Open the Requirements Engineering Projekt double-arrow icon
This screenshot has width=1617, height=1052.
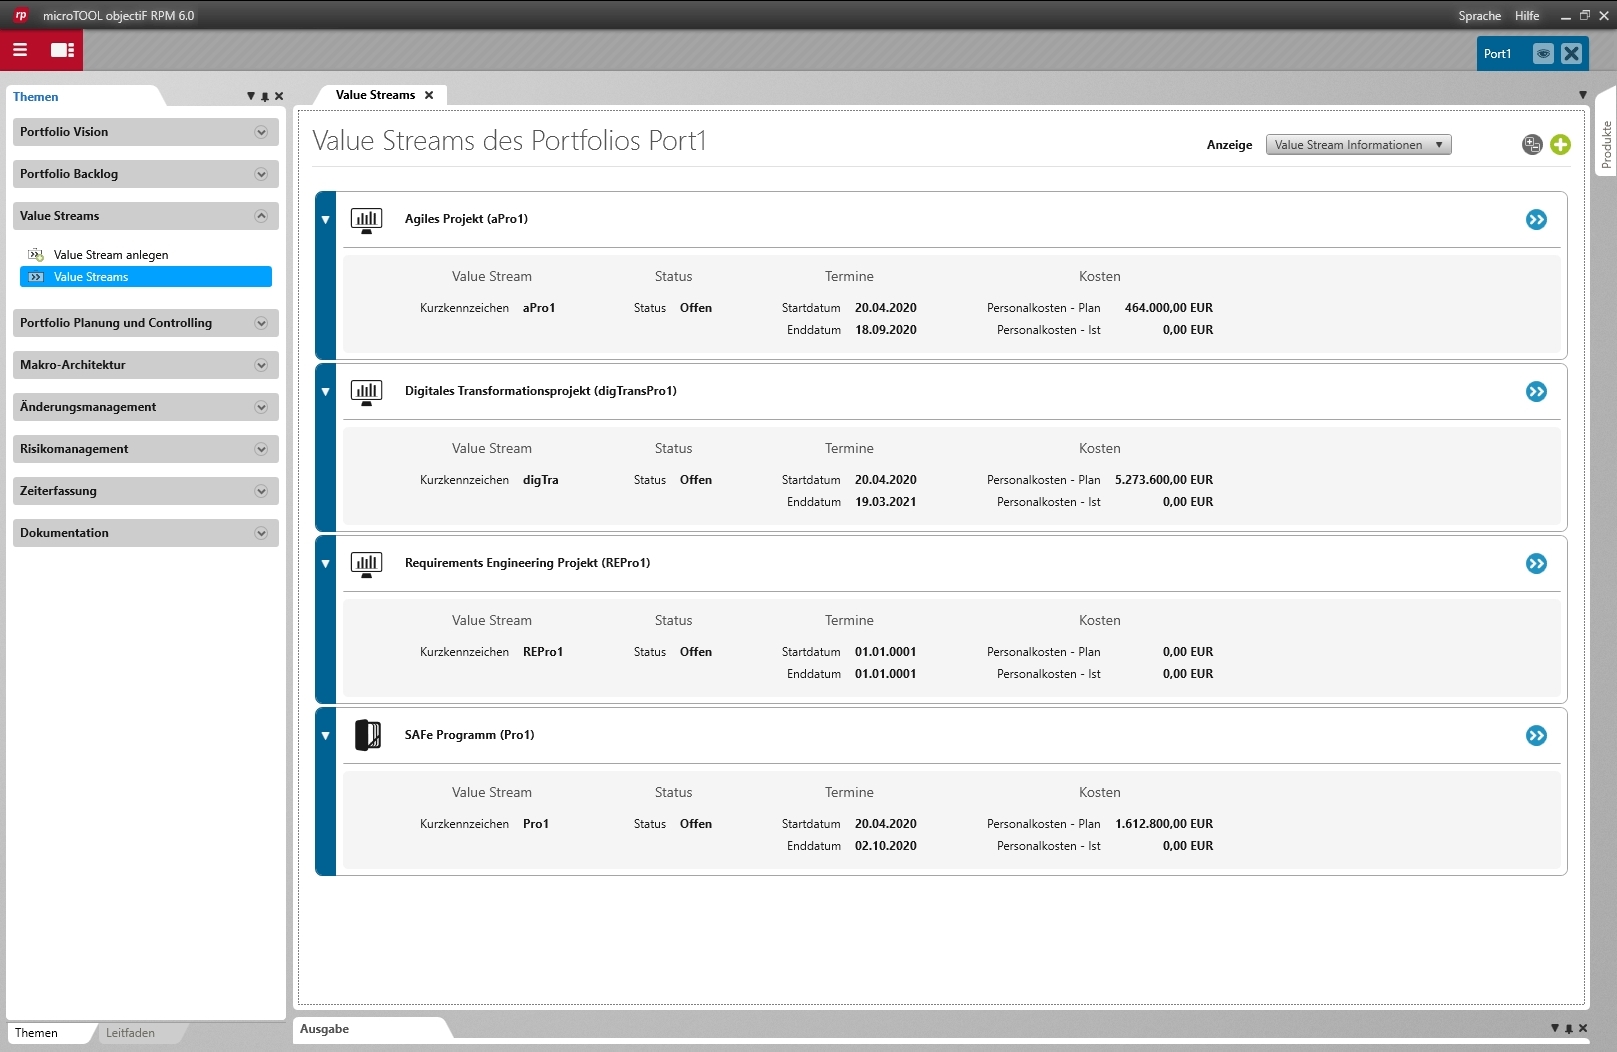point(1537,564)
